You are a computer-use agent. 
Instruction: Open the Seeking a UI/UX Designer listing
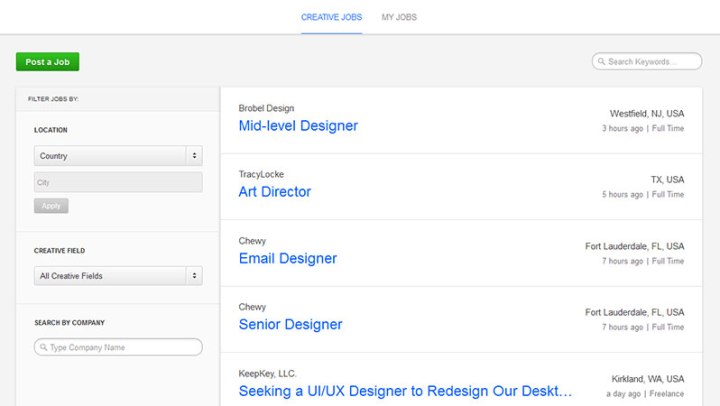click(x=405, y=391)
